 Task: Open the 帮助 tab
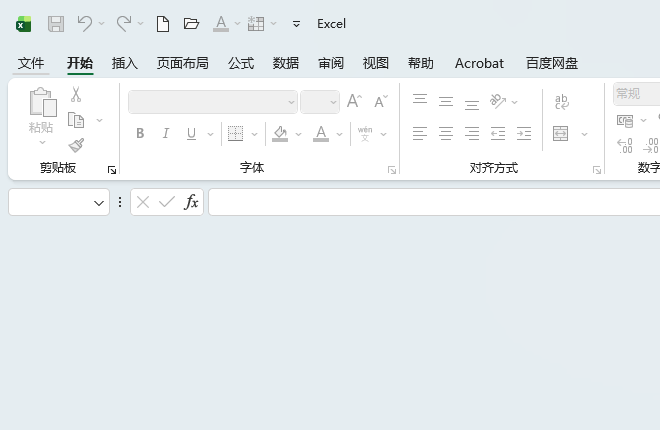tap(420, 63)
